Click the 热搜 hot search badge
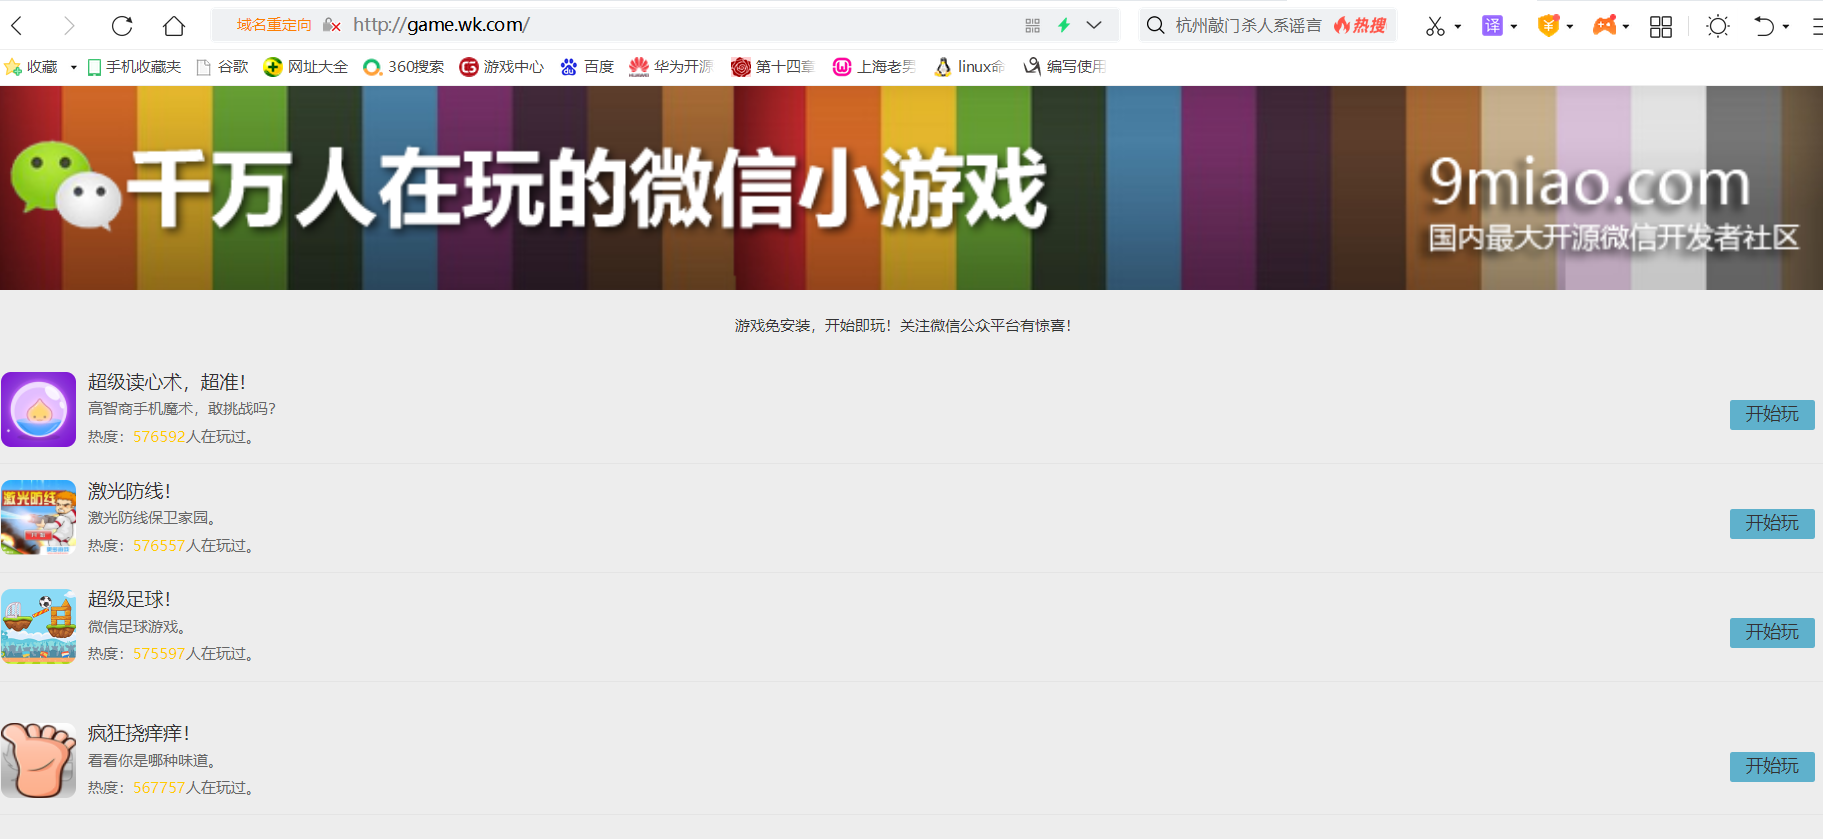1823x839 pixels. (x=1360, y=25)
